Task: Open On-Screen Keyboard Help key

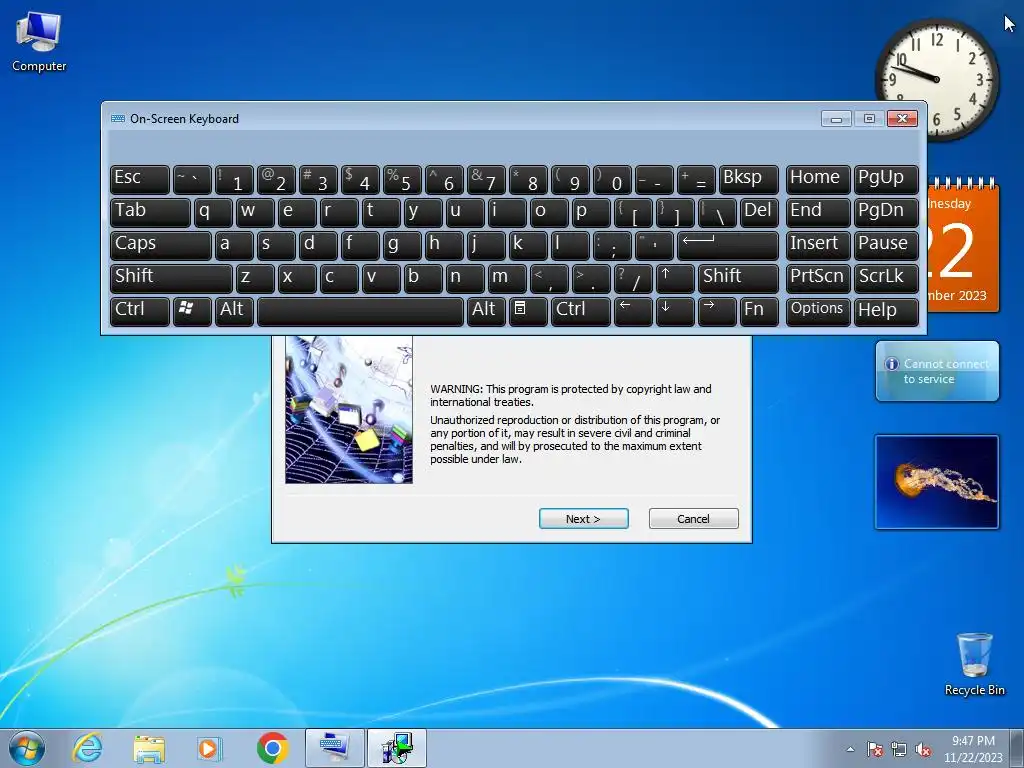Action: tap(886, 310)
